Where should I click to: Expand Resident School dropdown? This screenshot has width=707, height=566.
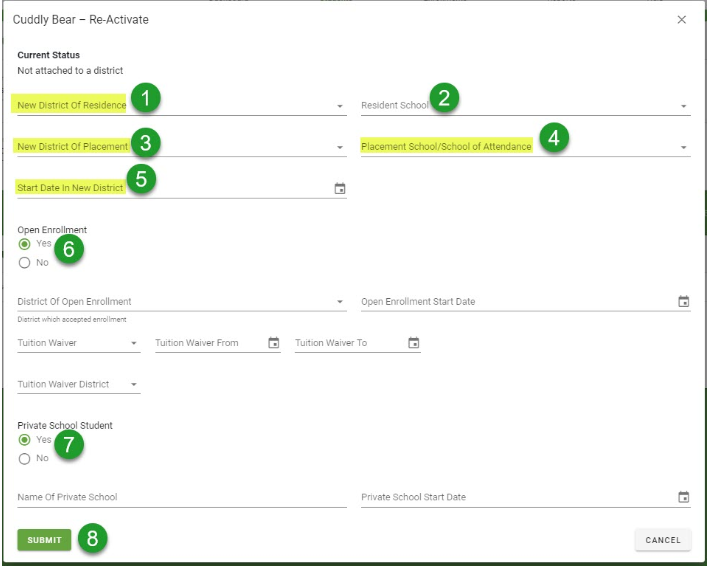pos(684,106)
